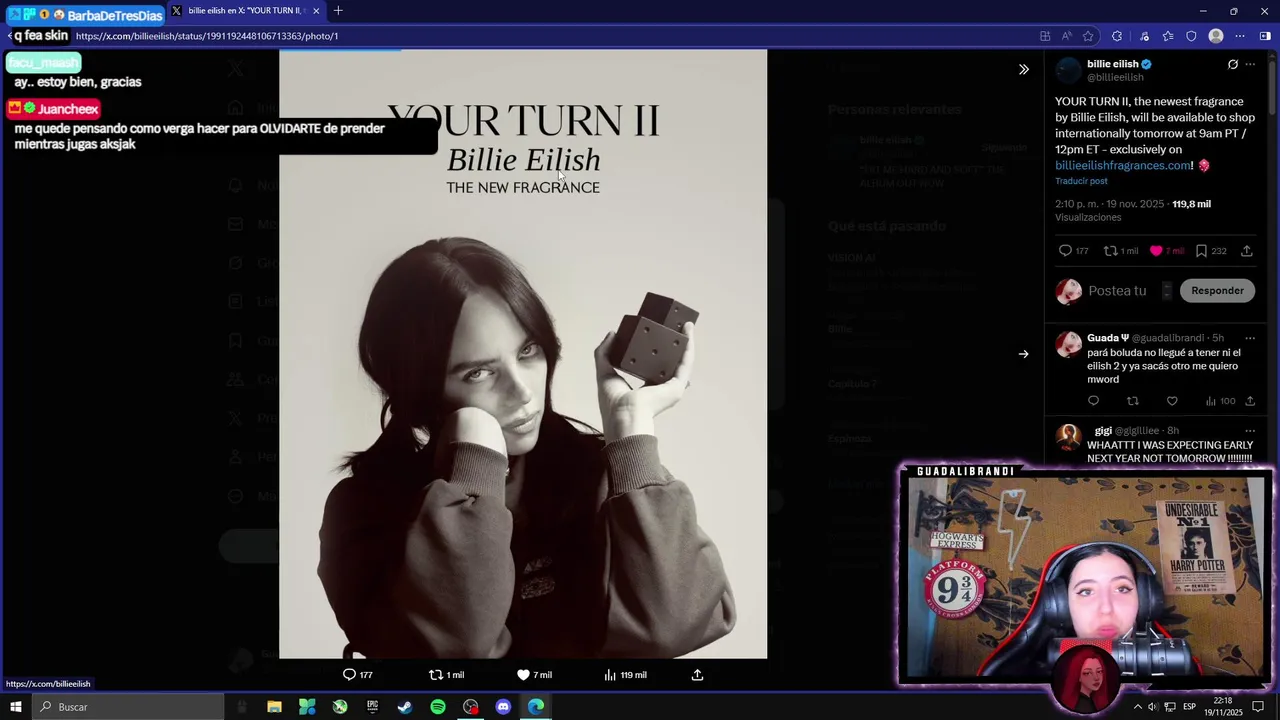
Task: Open more options on gigi's reply
Action: [x=1250, y=431]
